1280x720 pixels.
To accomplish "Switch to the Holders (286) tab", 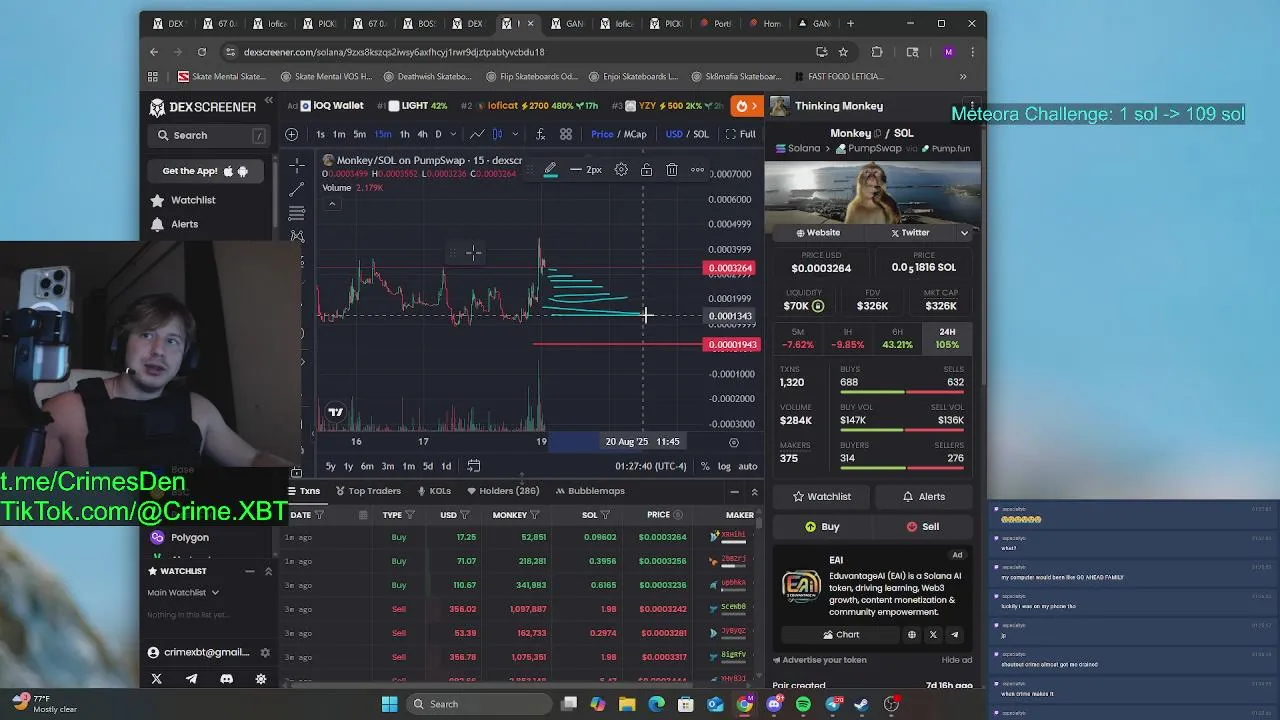I will click(x=503, y=491).
